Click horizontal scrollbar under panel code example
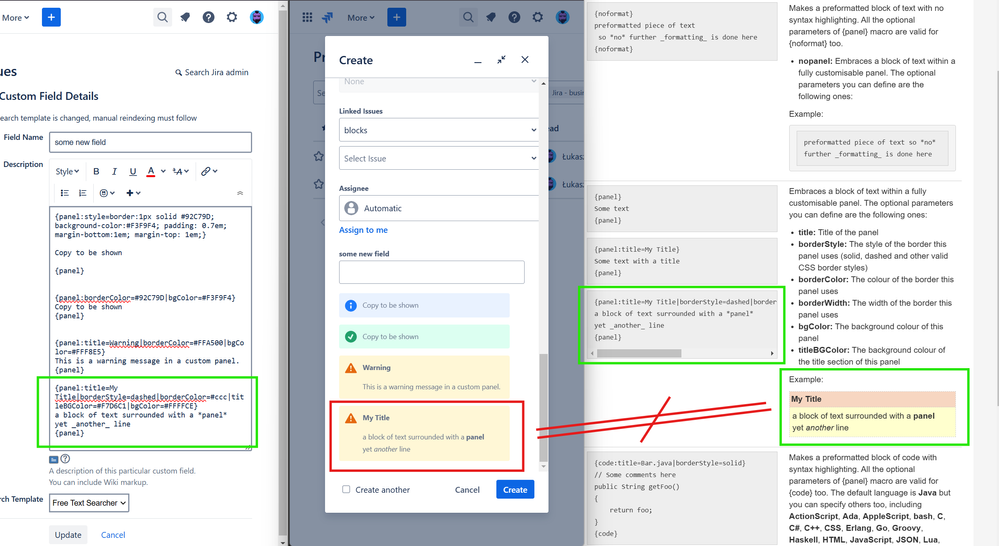 coord(639,353)
